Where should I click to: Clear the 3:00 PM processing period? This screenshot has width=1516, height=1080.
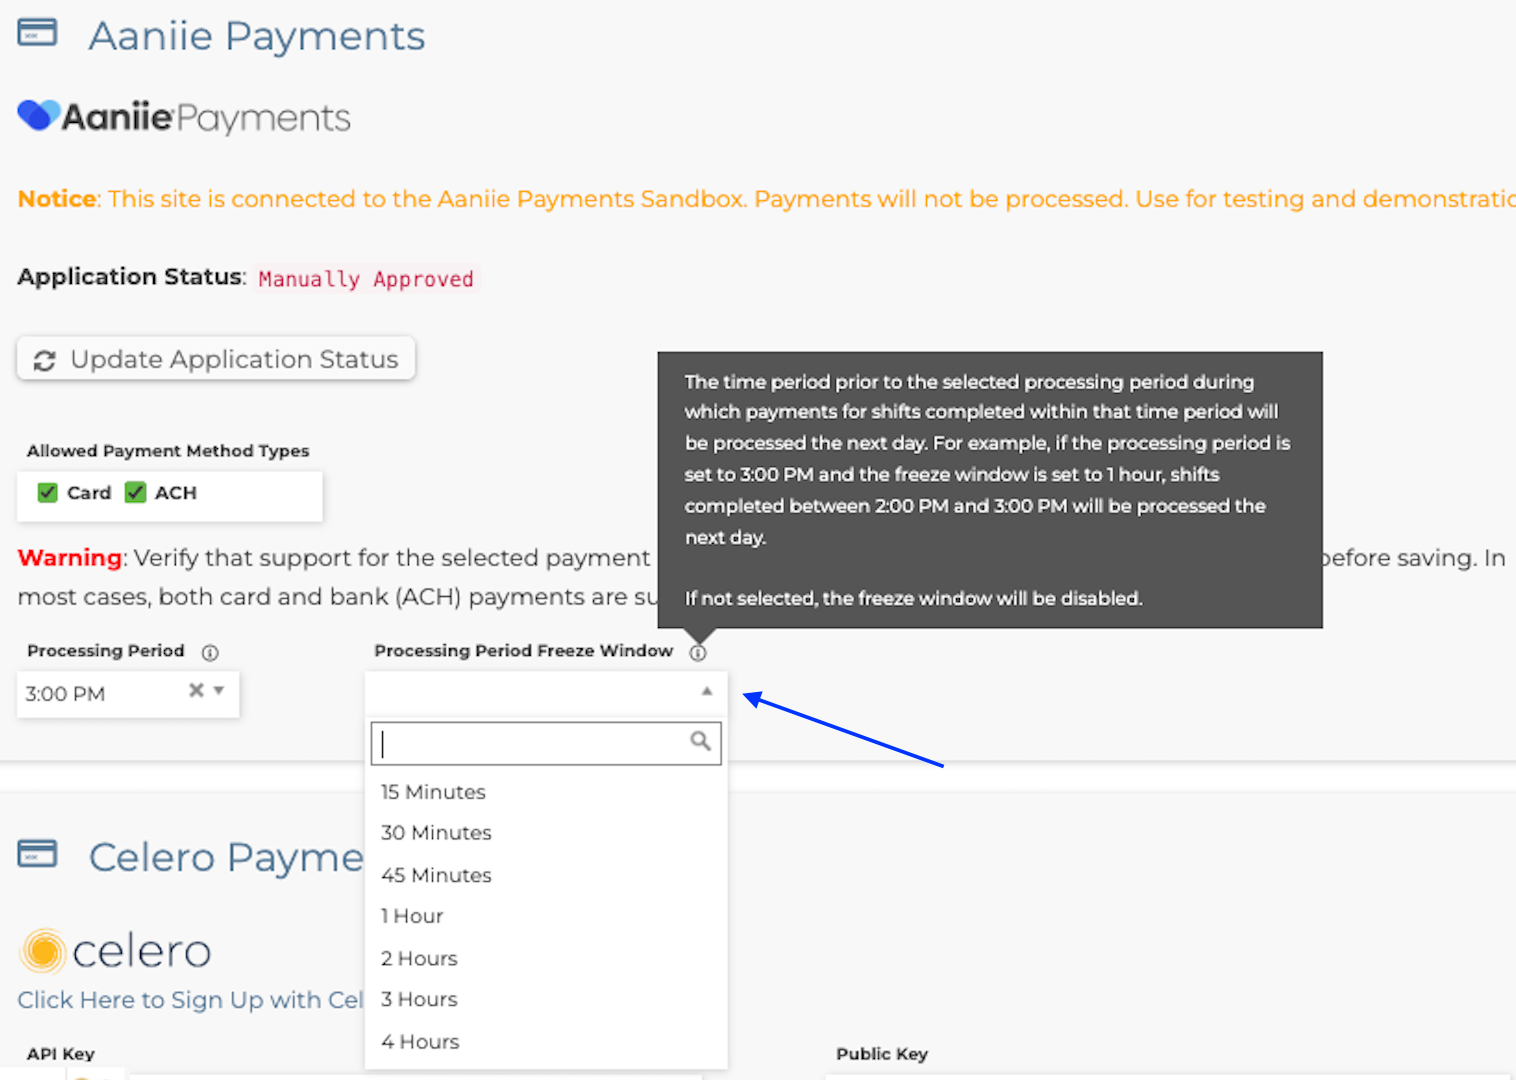pyautogui.click(x=196, y=690)
